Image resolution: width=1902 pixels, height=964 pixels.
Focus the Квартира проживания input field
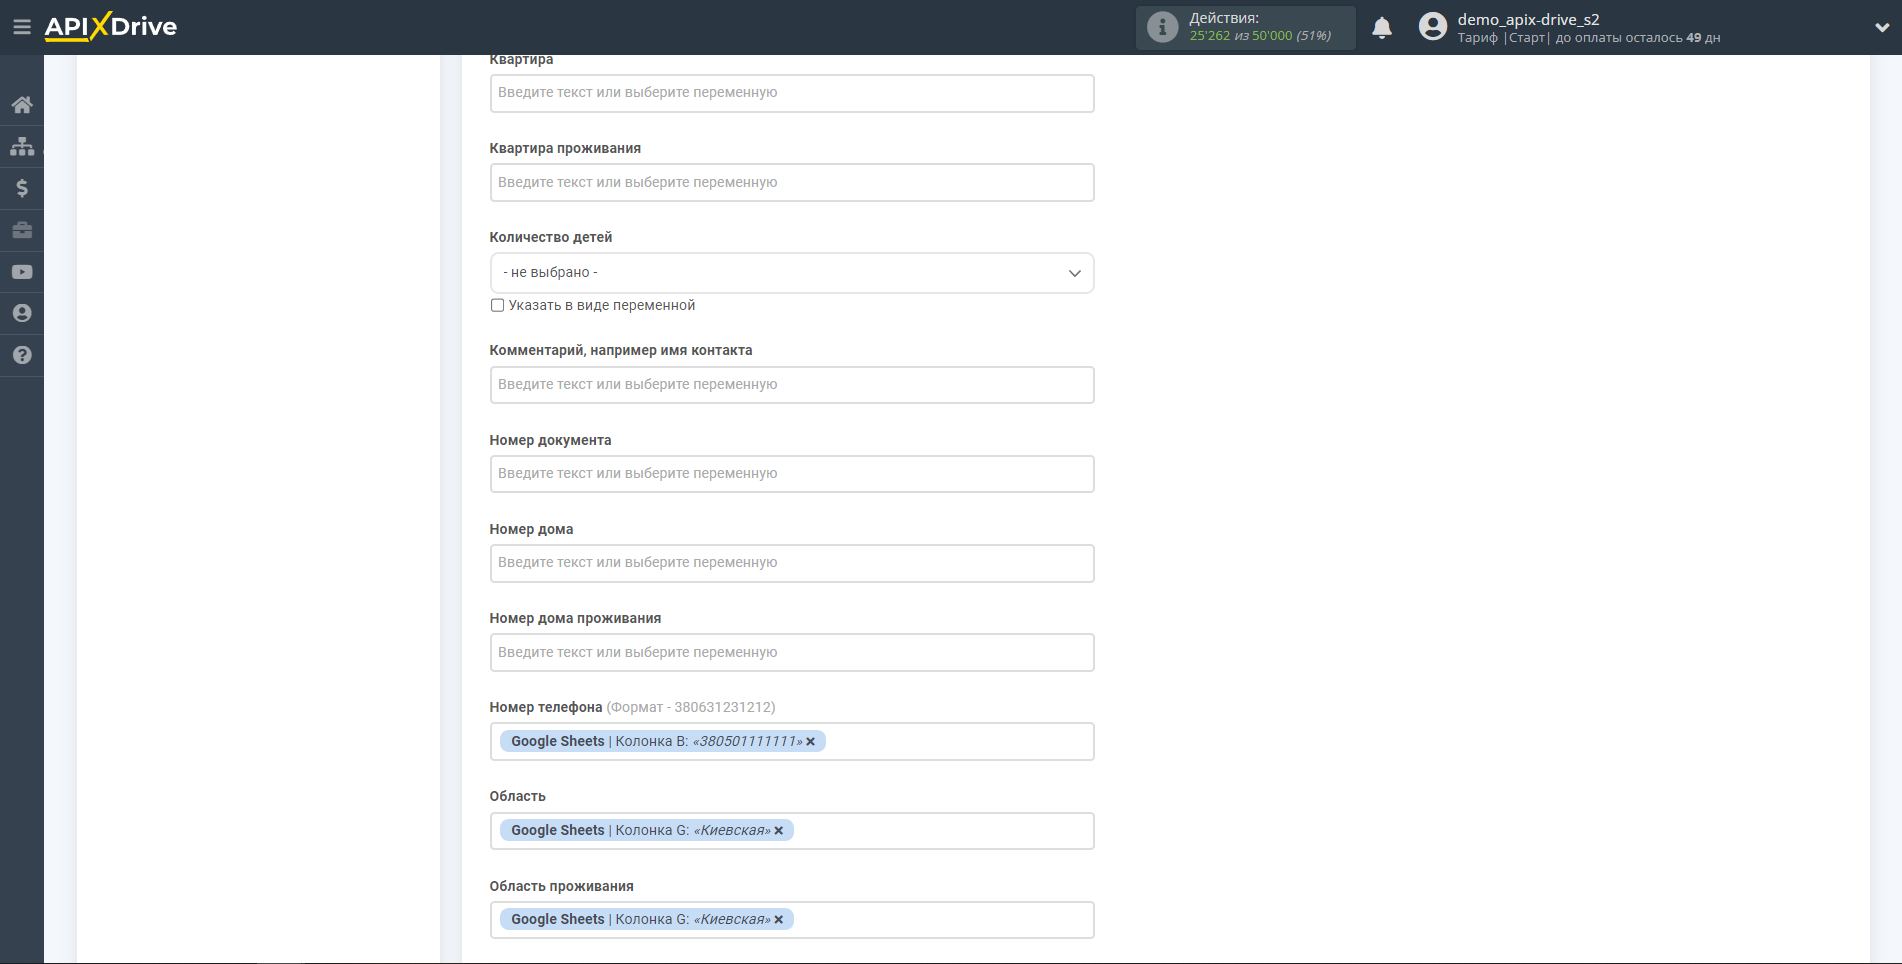792,183
